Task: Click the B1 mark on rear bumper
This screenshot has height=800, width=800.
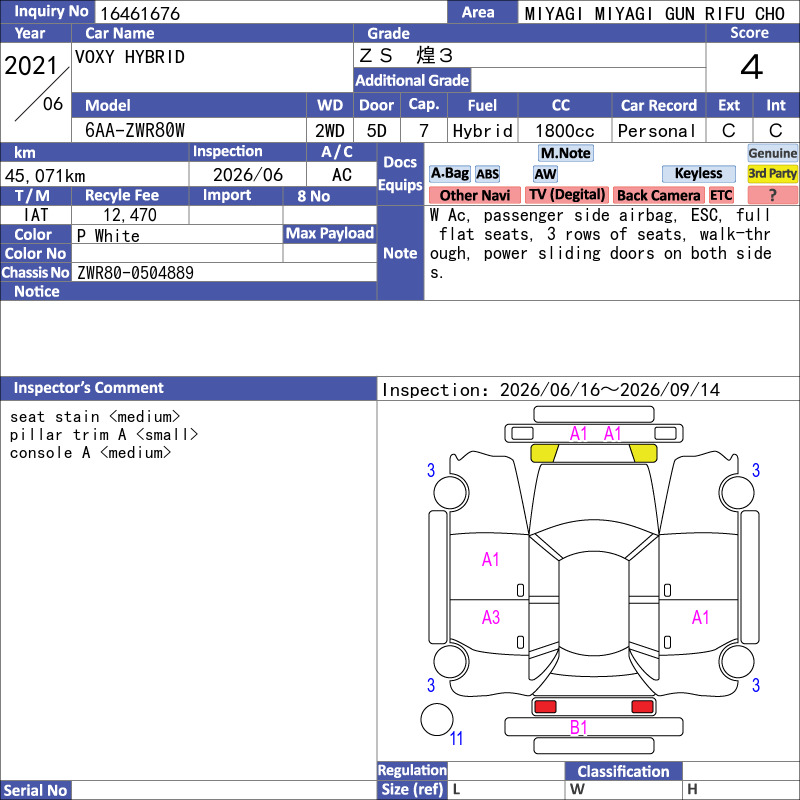Action: coord(578,727)
